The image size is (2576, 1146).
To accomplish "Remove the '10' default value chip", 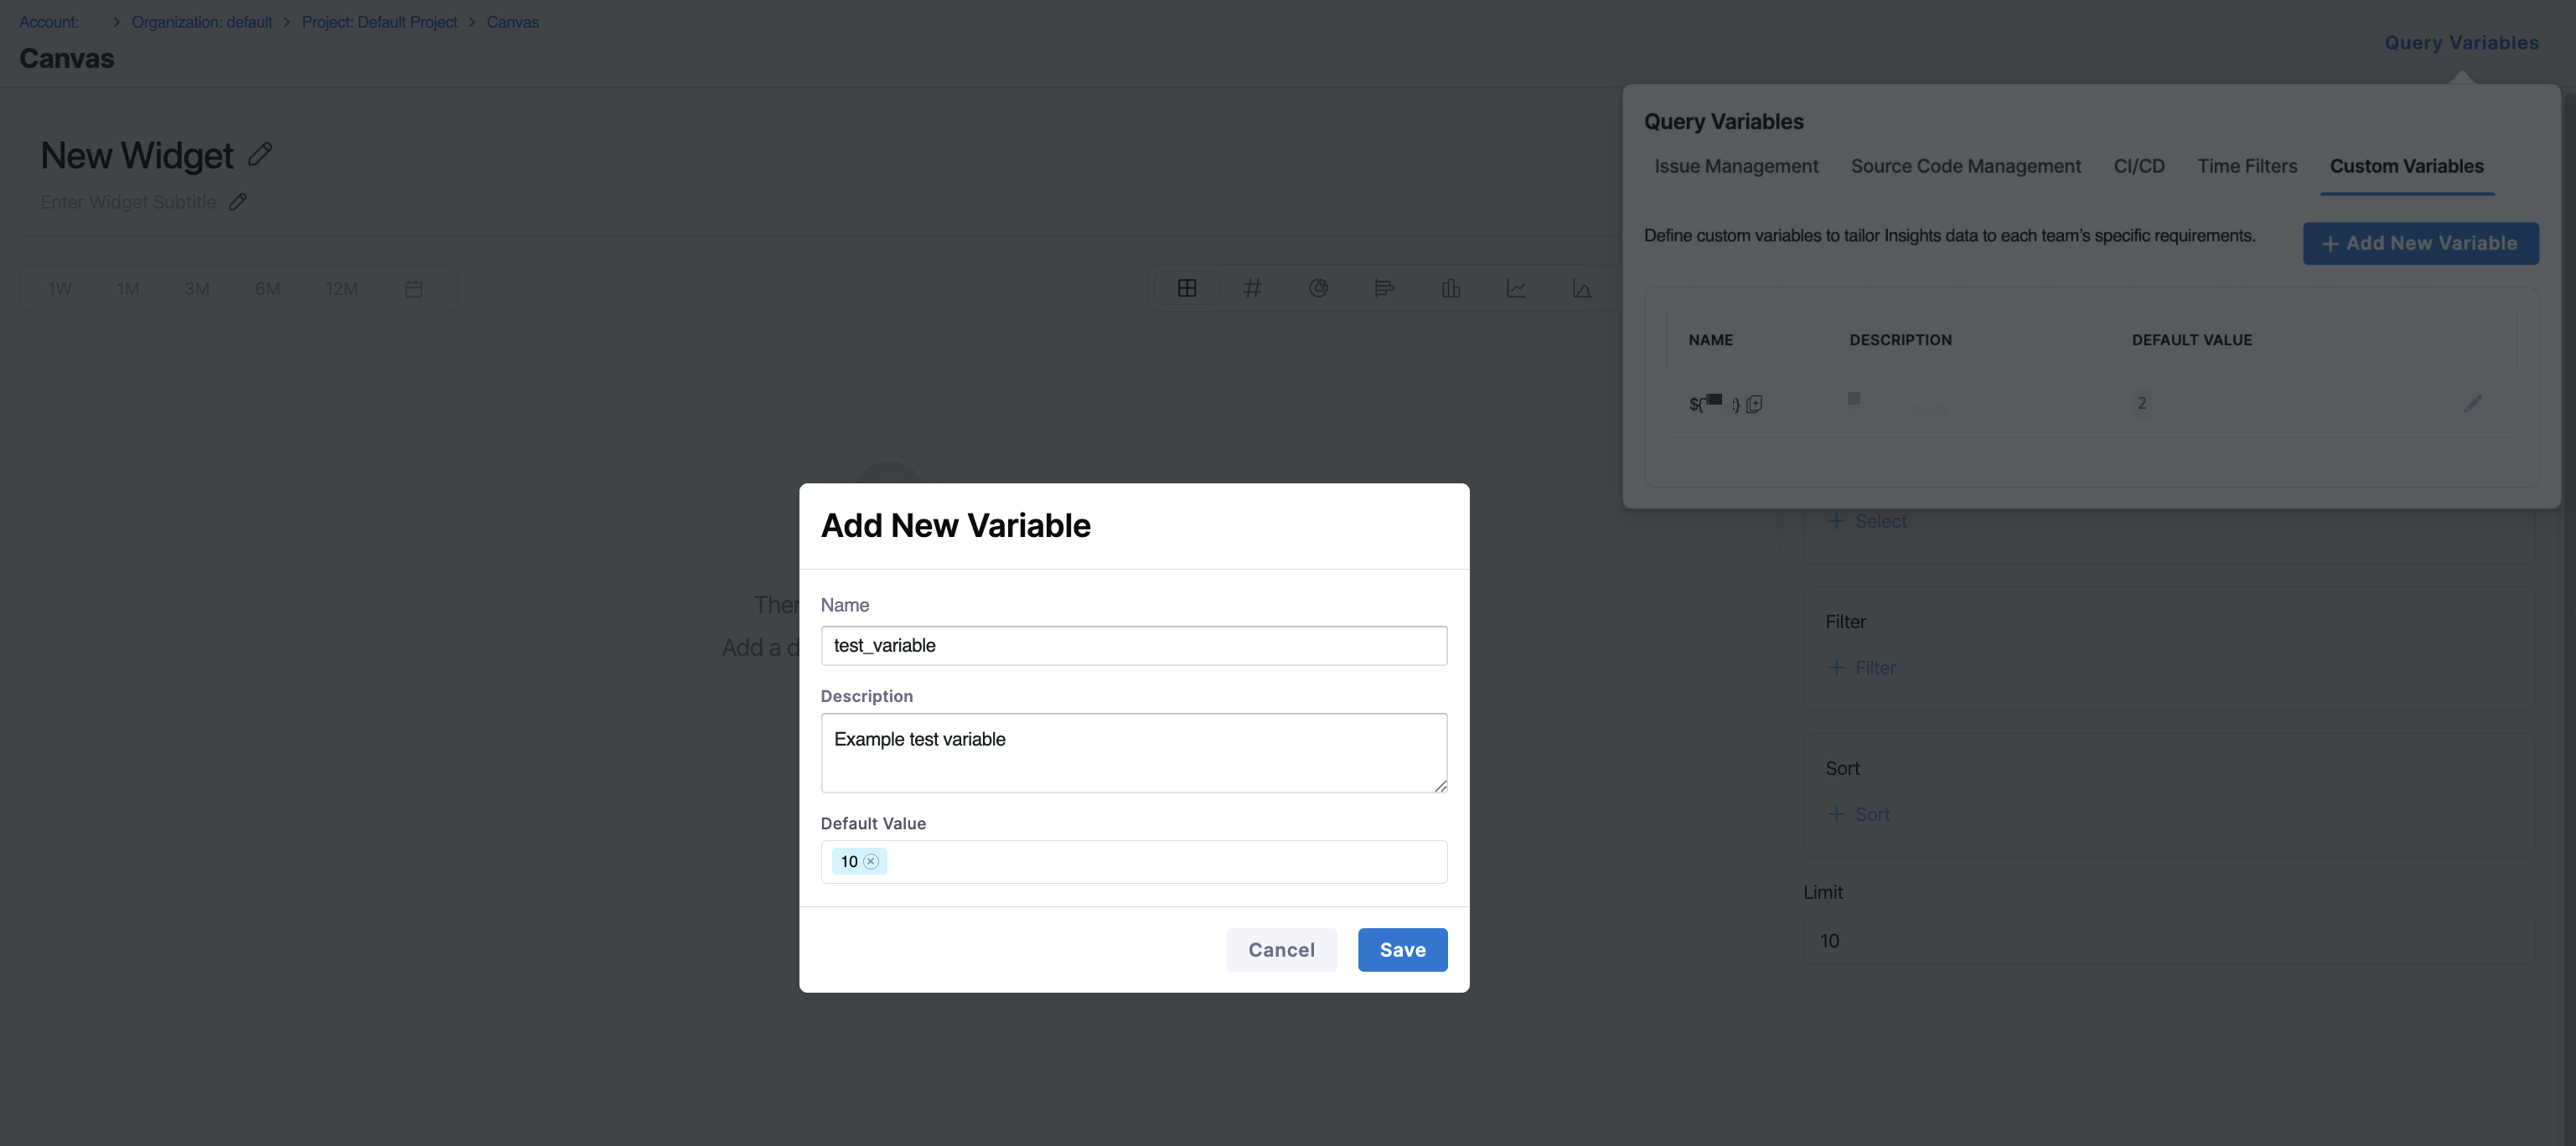I will 871,861.
